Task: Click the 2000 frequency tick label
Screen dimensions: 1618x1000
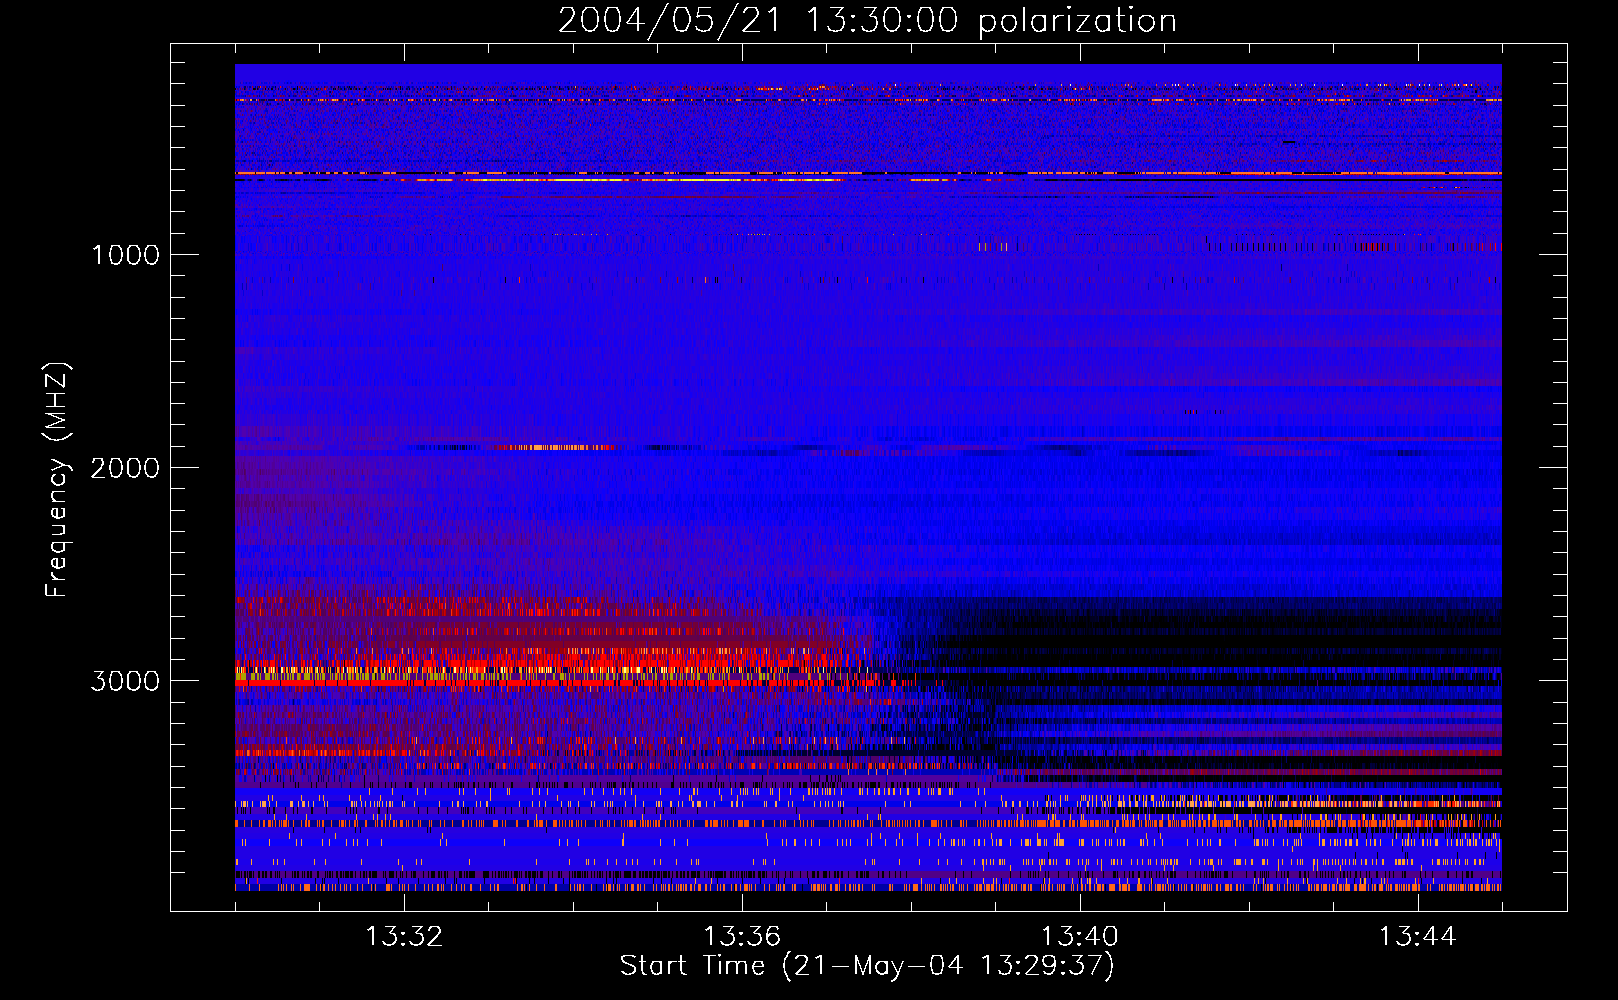Action: tap(125, 468)
